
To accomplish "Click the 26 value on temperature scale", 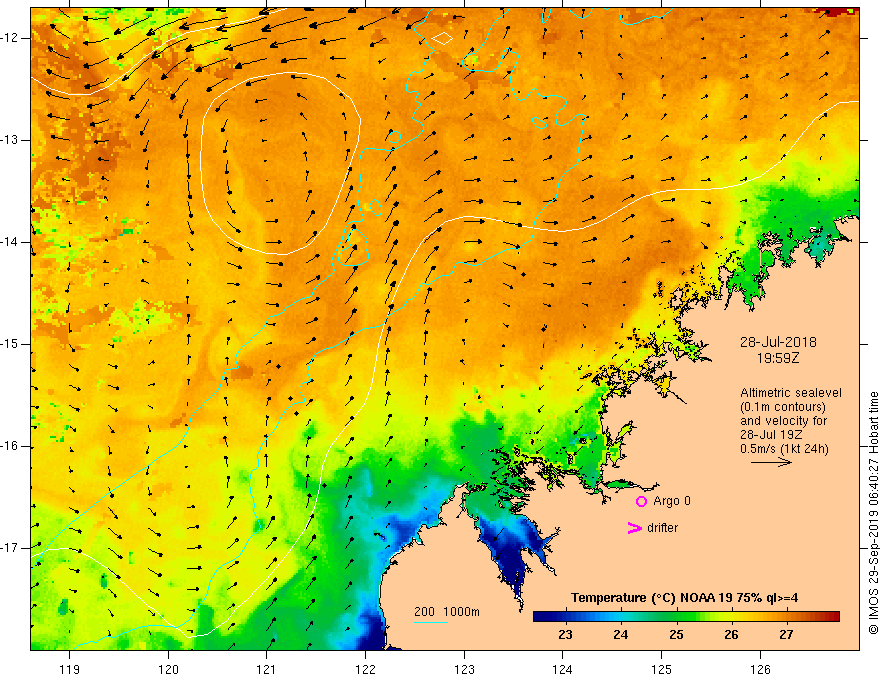I will click(731, 635).
